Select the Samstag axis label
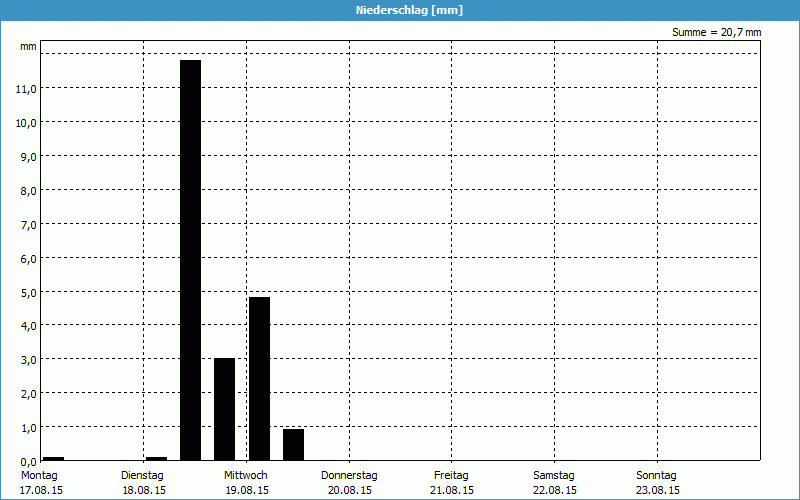Viewport: 800px width, 500px height. tap(554, 475)
